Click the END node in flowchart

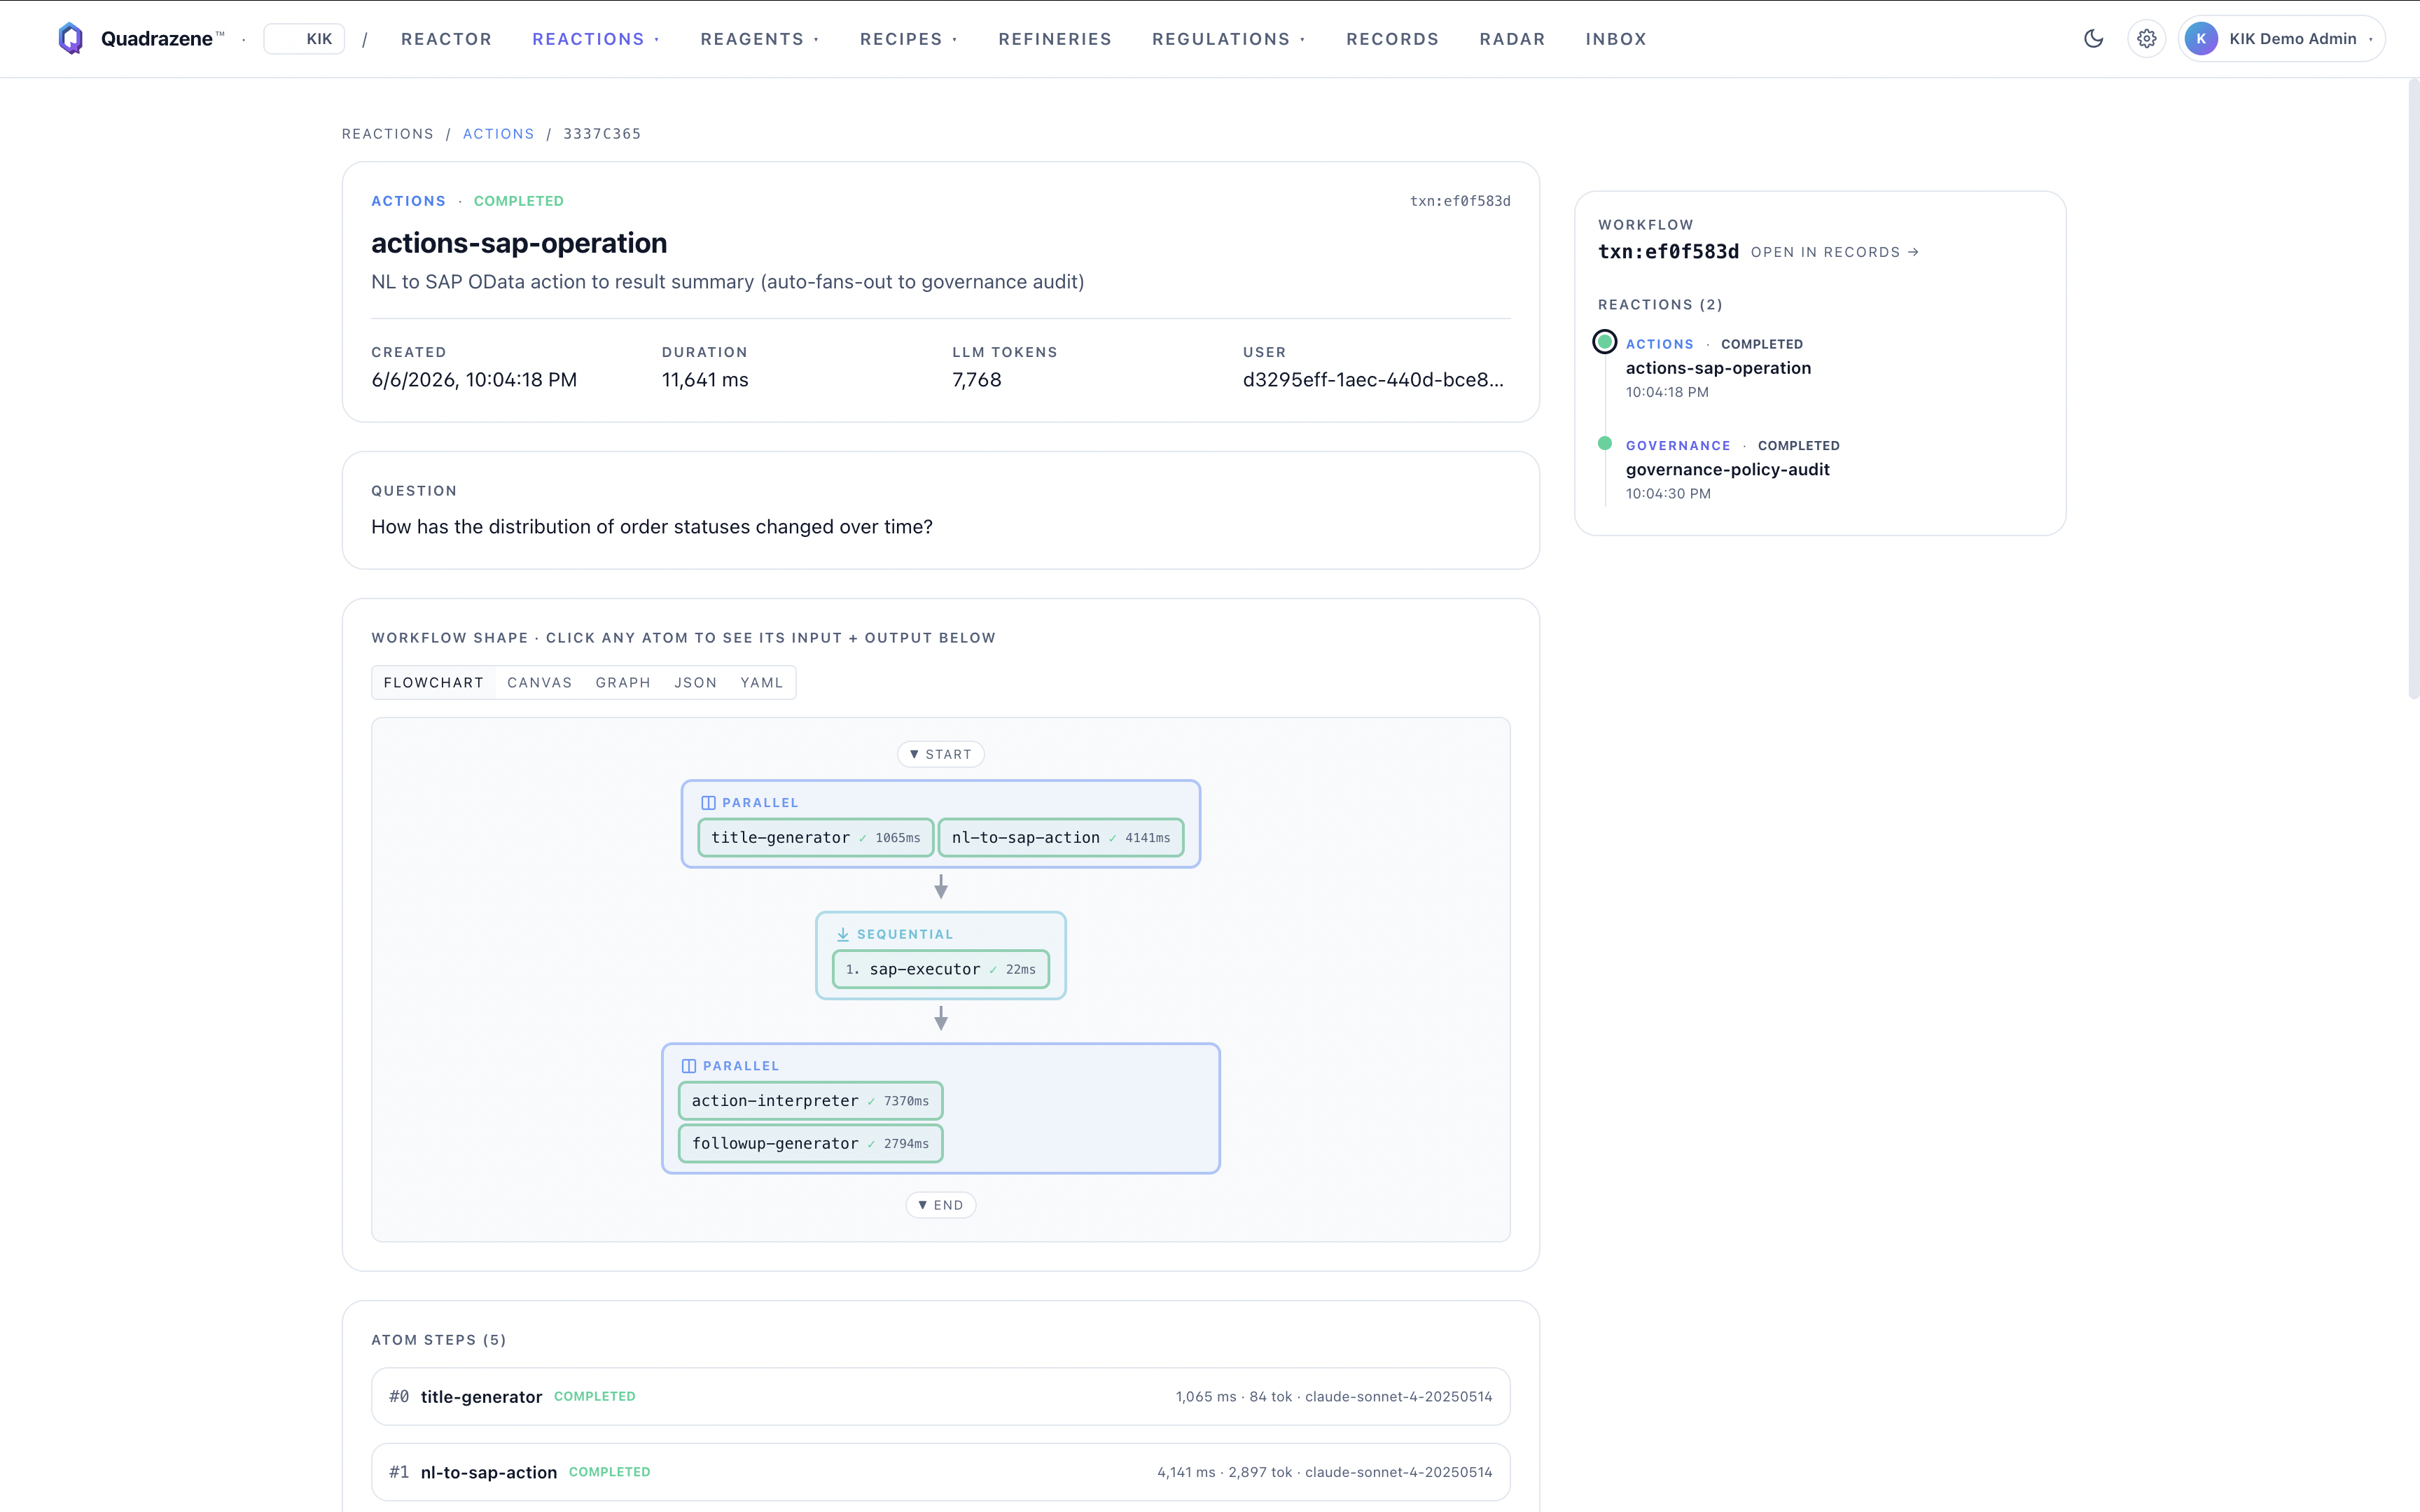coord(940,1204)
